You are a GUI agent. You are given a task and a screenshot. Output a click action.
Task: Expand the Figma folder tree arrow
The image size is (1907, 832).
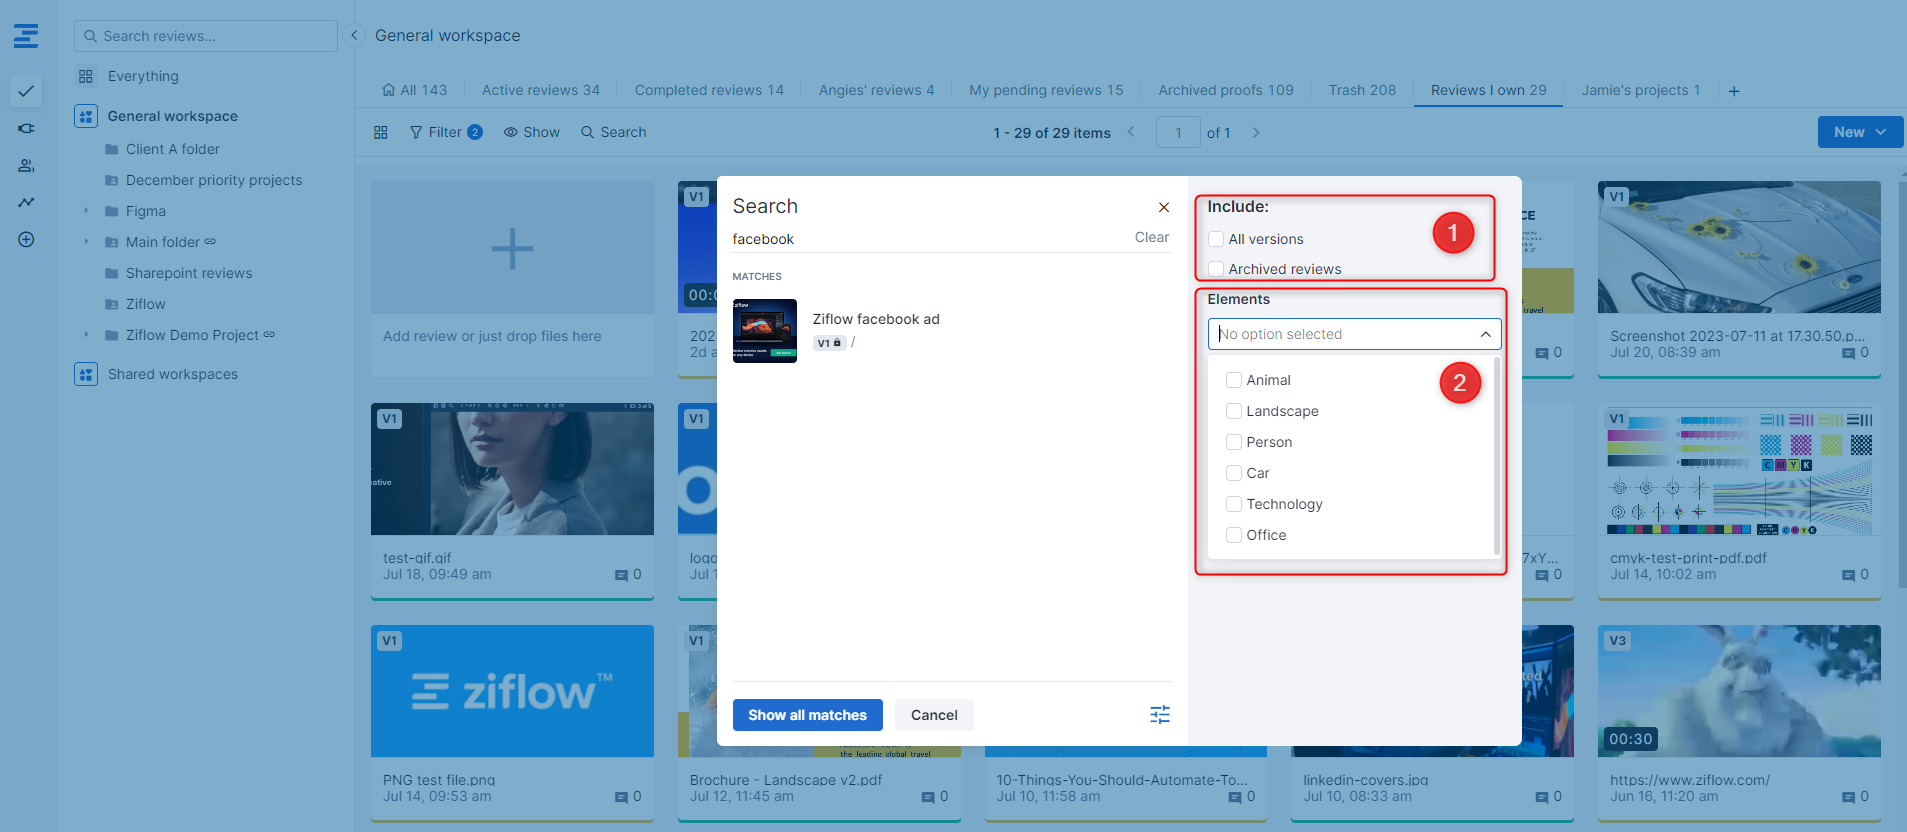pos(86,211)
